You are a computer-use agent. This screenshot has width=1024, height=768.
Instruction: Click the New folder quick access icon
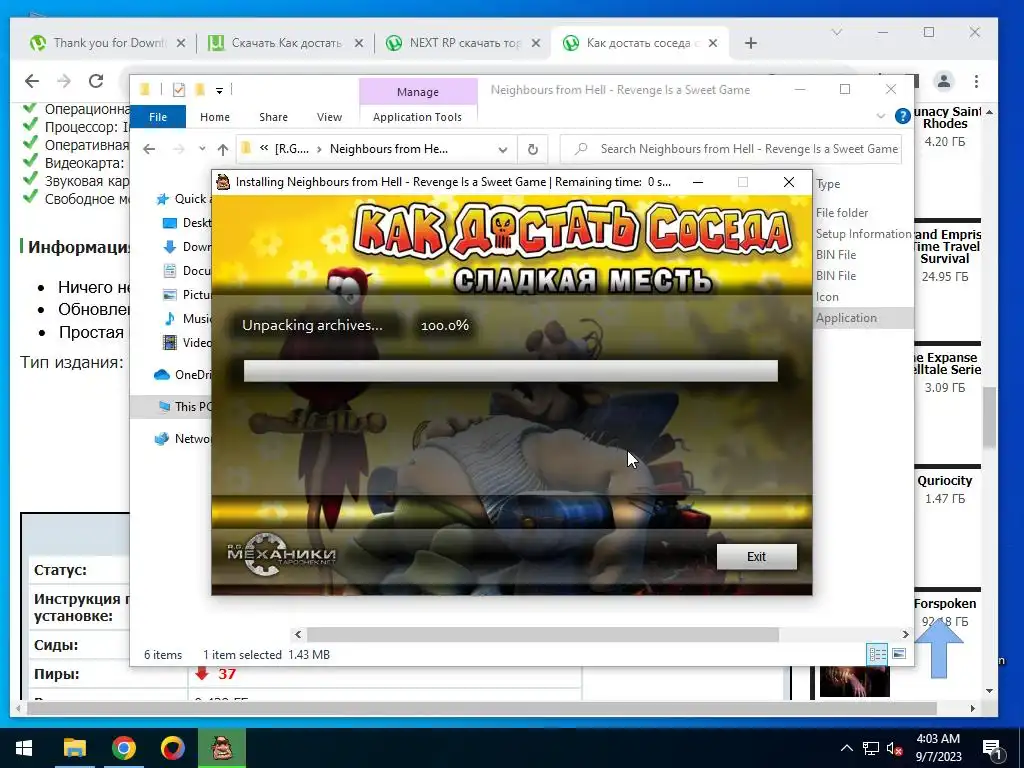[200, 89]
